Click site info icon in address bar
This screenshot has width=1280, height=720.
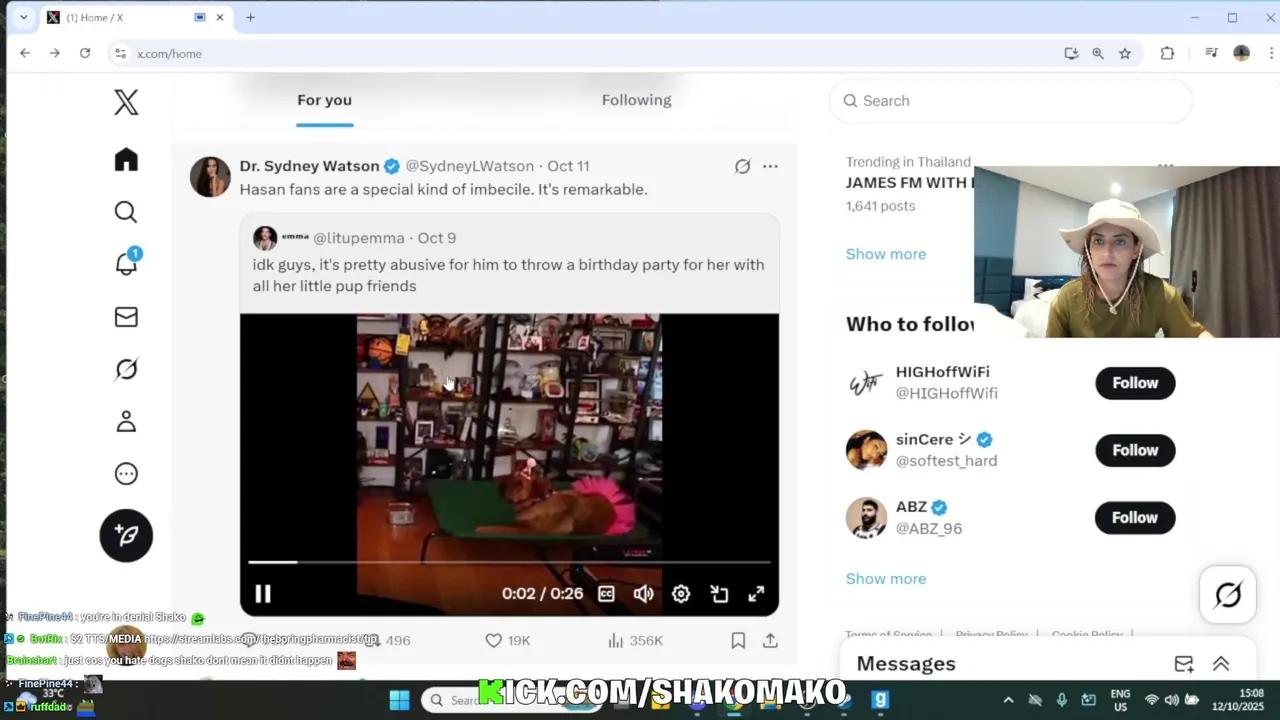pyautogui.click(x=120, y=54)
